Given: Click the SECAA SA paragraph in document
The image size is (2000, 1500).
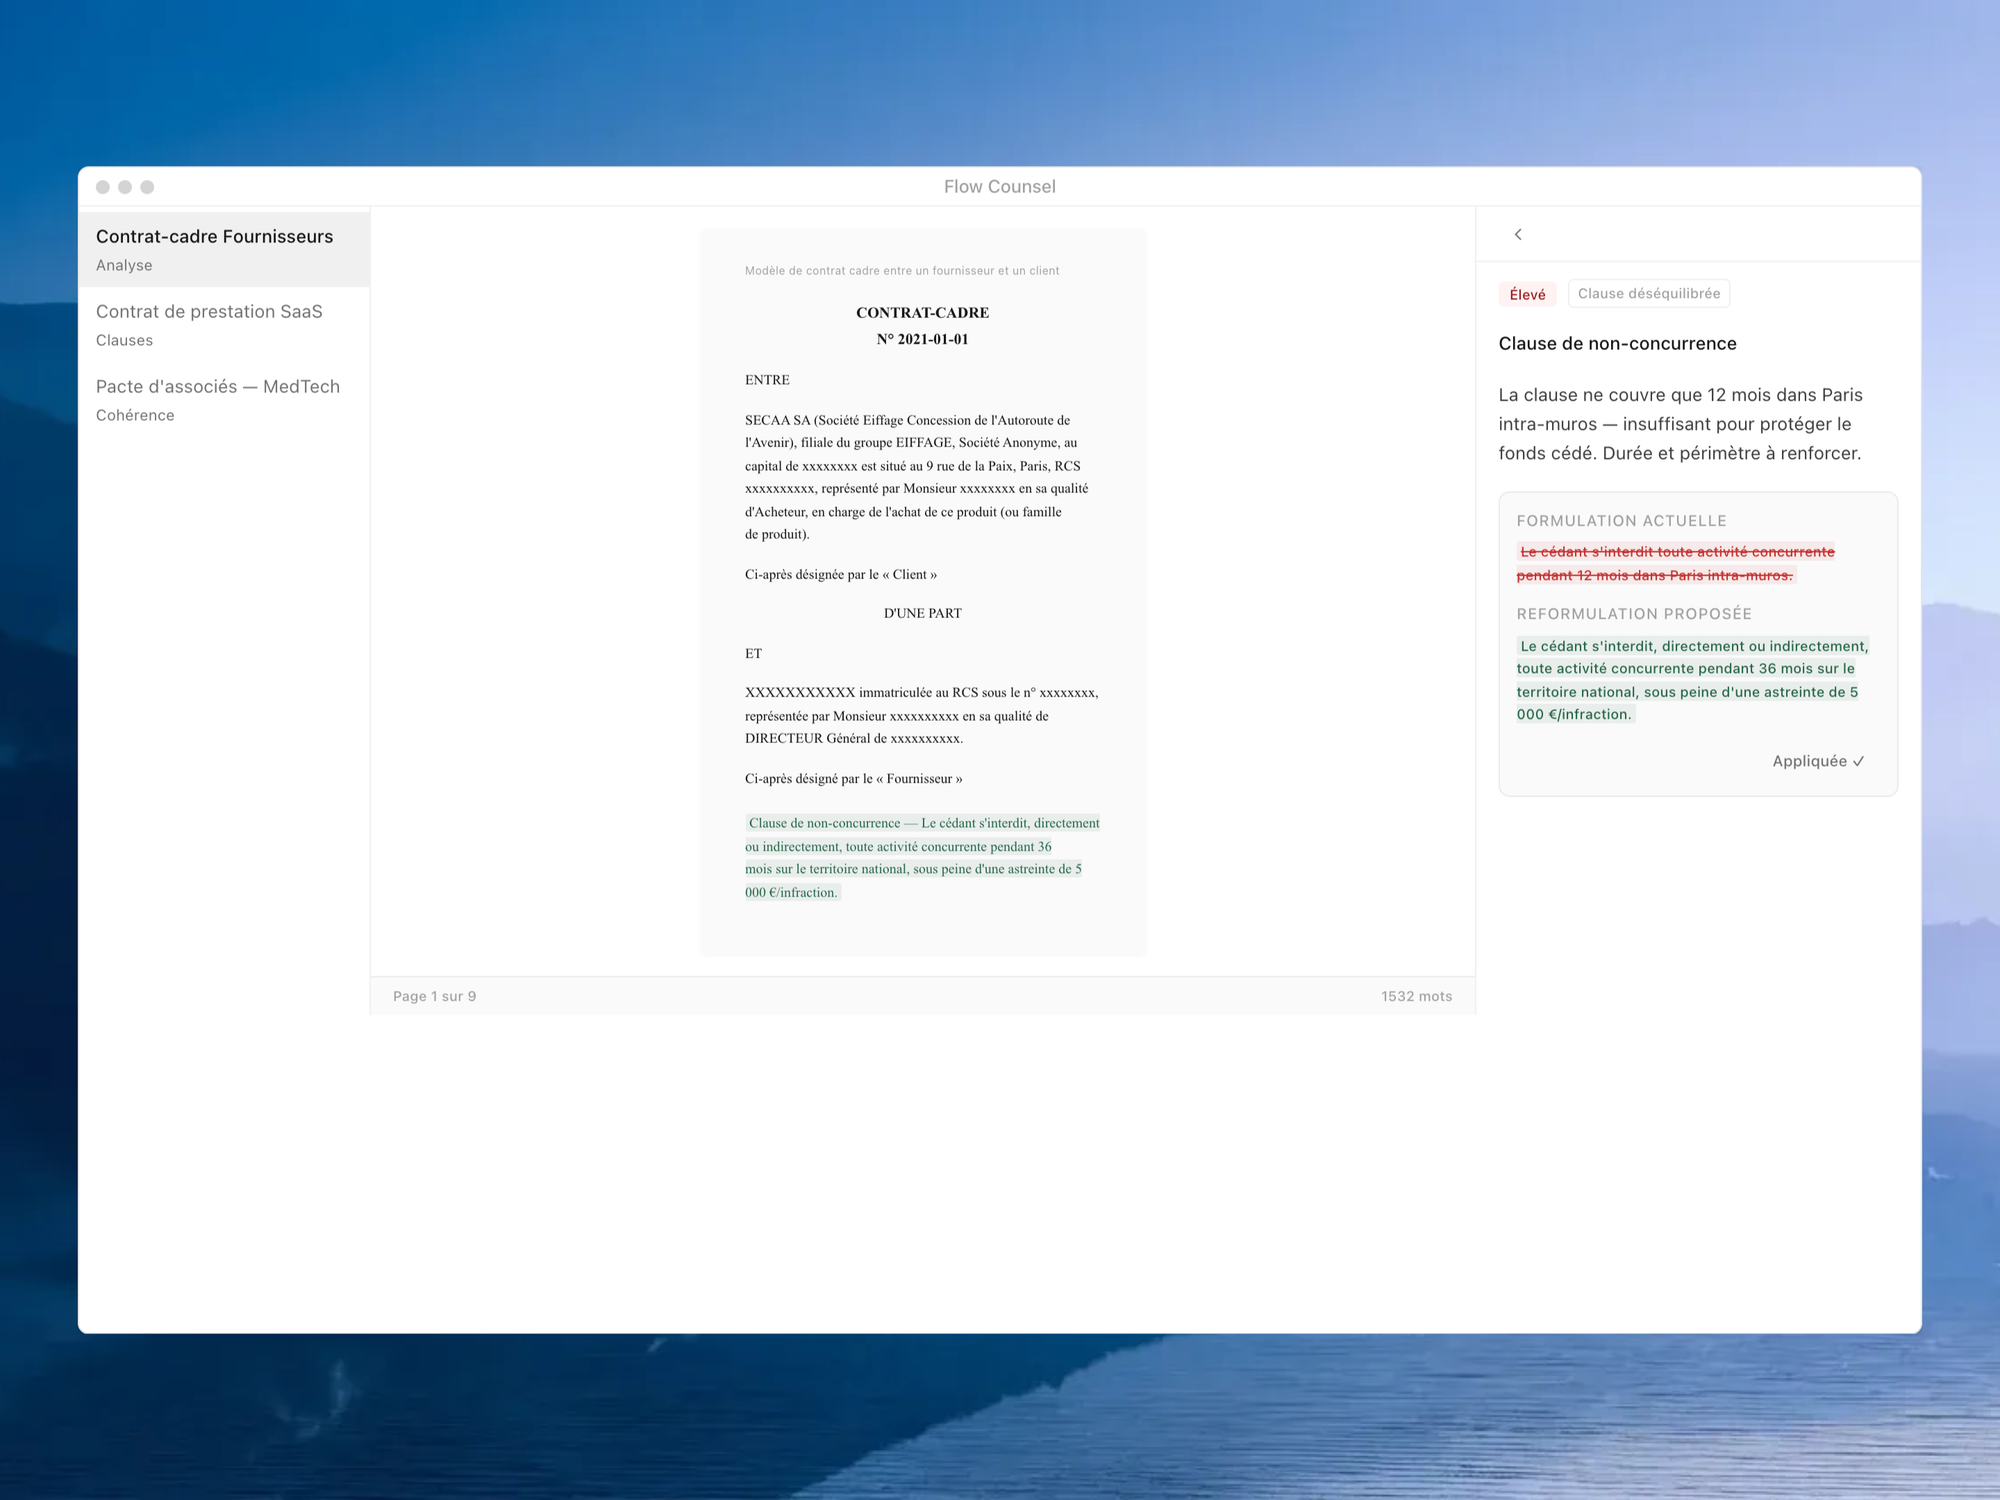Looking at the screenshot, I should click(917, 477).
